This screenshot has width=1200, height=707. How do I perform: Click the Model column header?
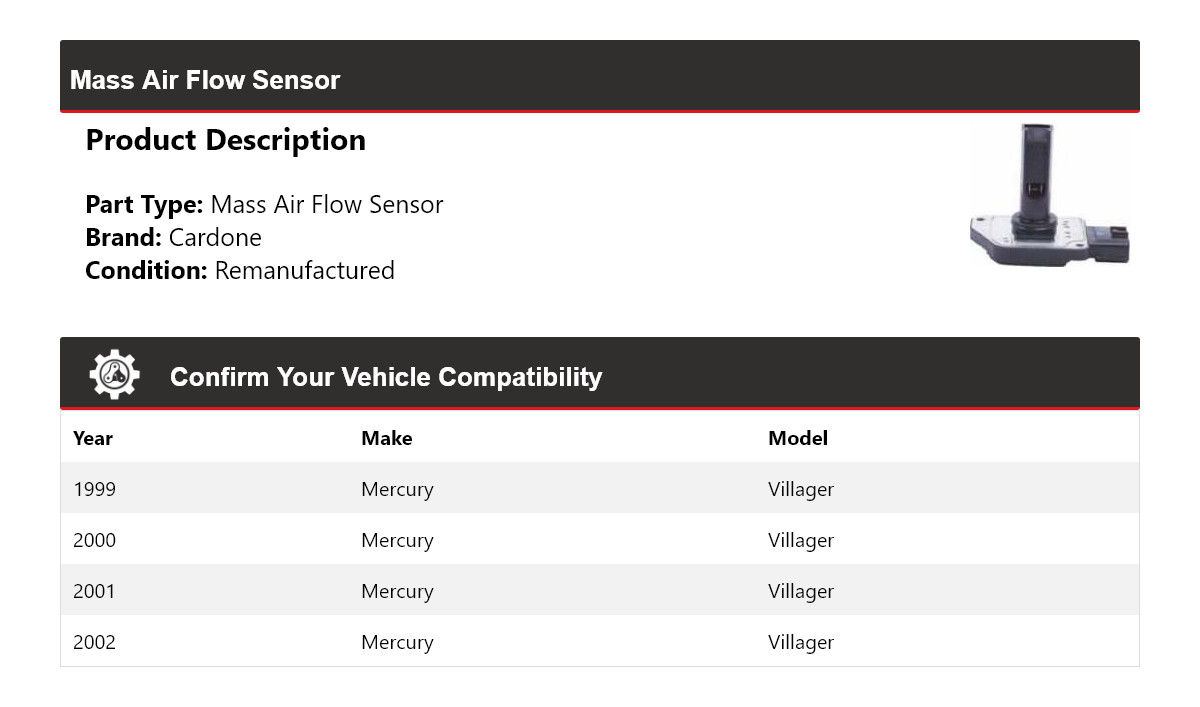(797, 438)
